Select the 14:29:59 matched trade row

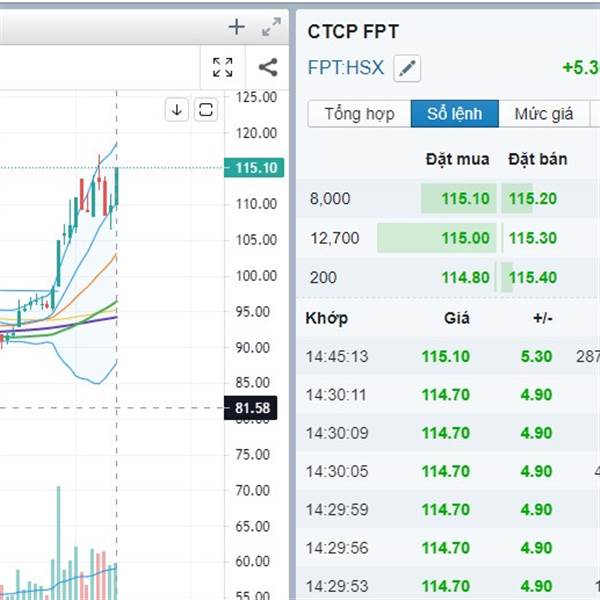448,509
